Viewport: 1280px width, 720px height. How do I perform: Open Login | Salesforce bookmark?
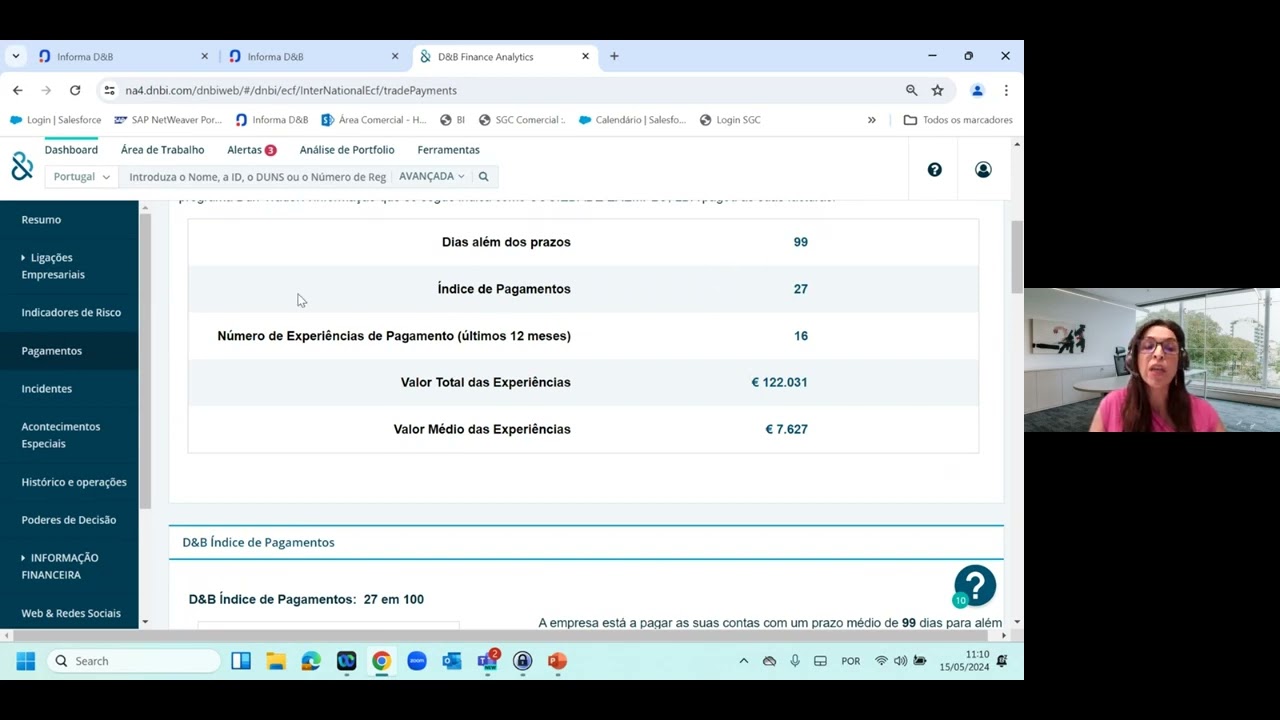click(55, 120)
